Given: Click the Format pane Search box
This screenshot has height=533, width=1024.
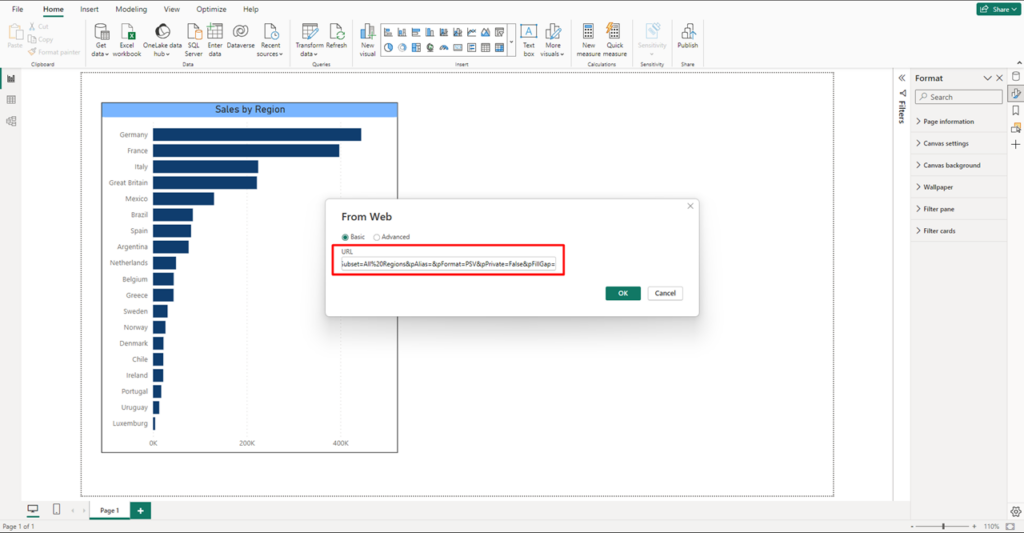Looking at the screenshot, I should tap(959, 97).
